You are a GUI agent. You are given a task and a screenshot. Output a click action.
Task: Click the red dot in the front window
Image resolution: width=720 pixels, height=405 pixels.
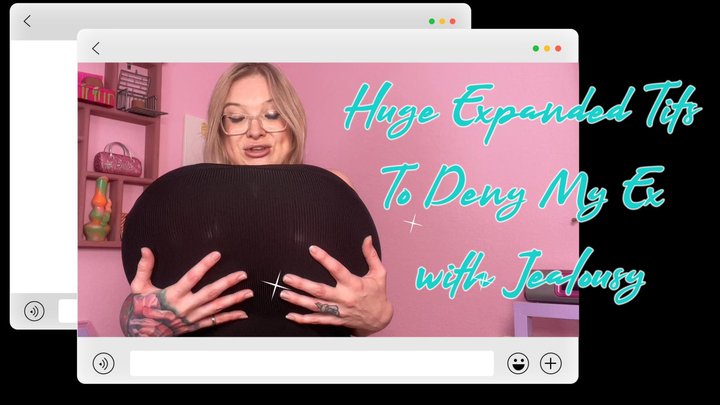tap(558, 48)
